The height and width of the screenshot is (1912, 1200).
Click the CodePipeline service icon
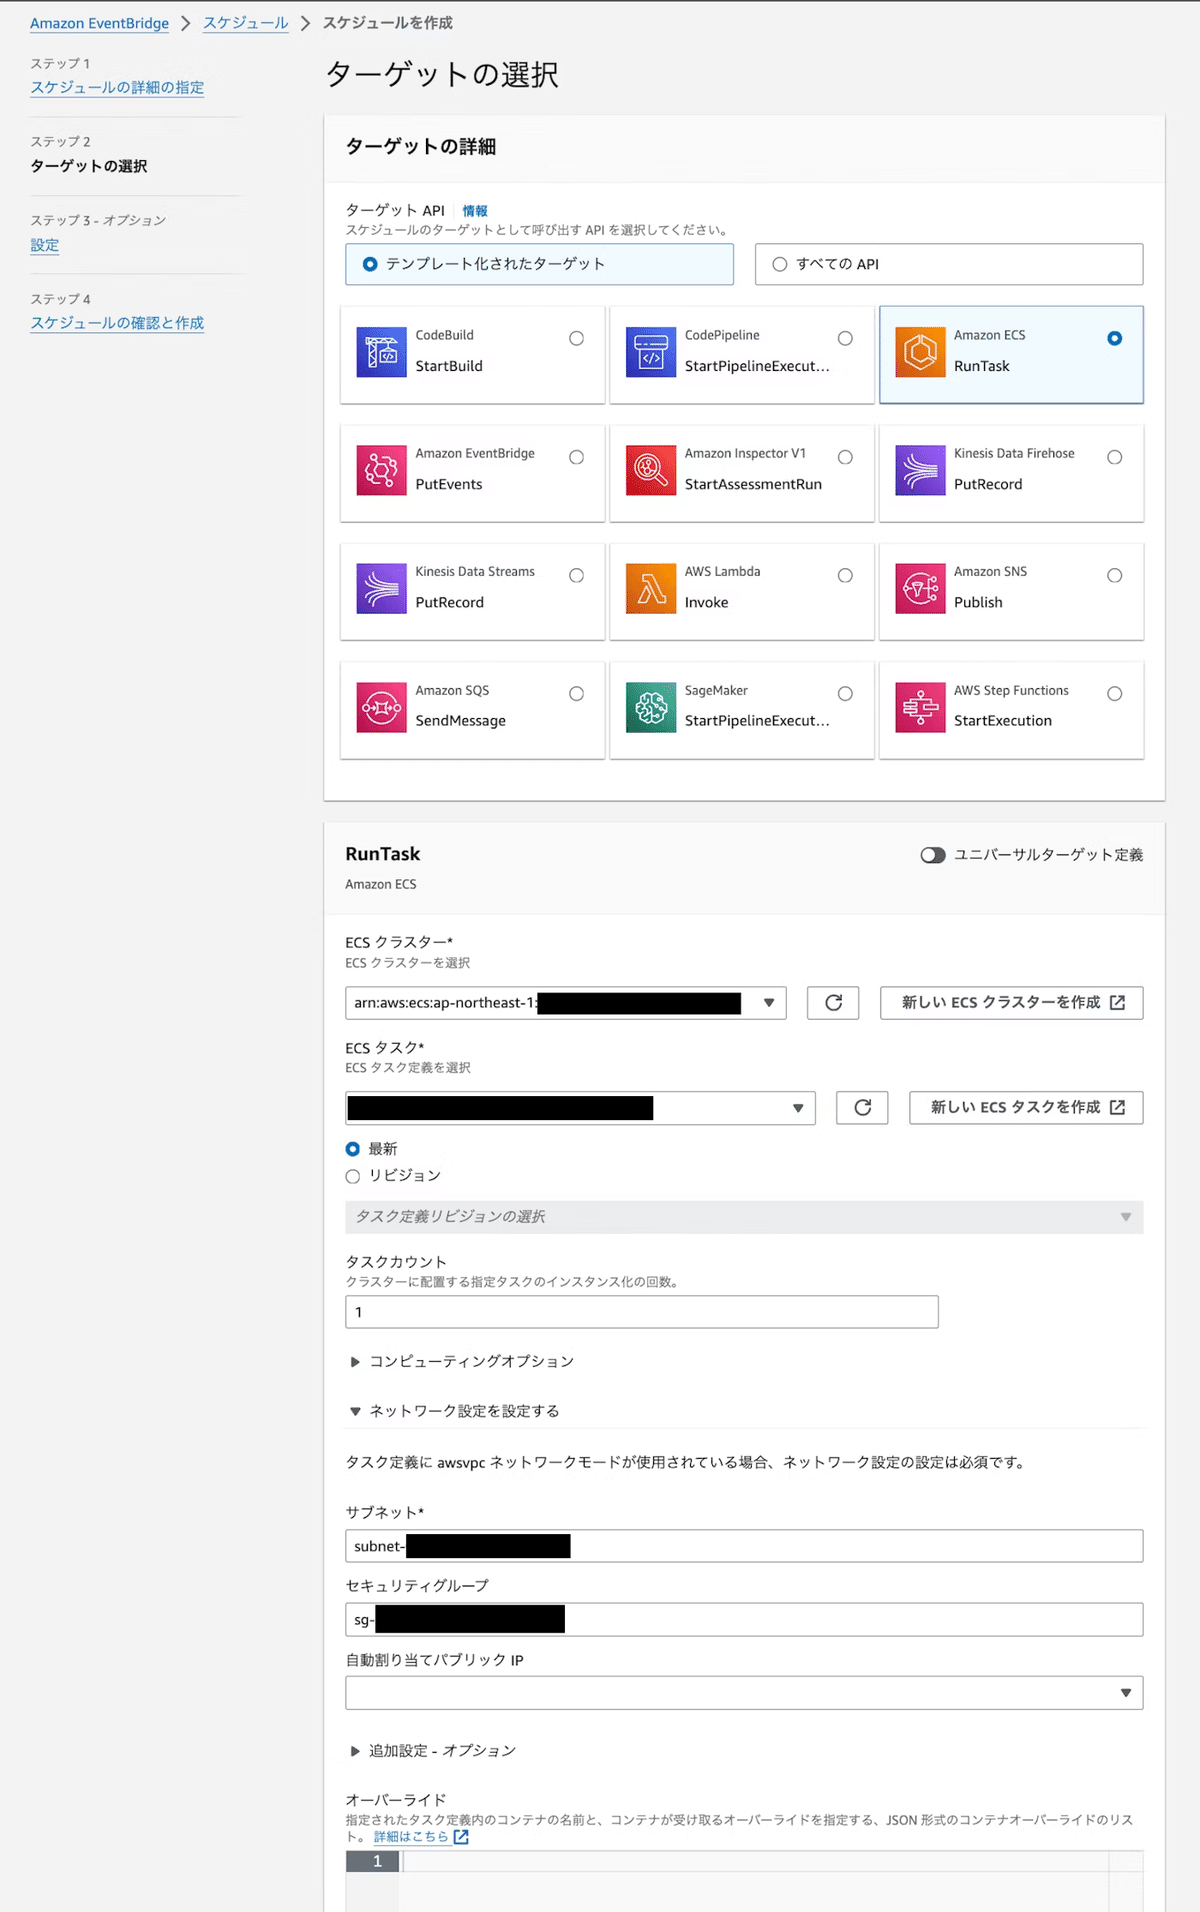click(x=651, y=352)
